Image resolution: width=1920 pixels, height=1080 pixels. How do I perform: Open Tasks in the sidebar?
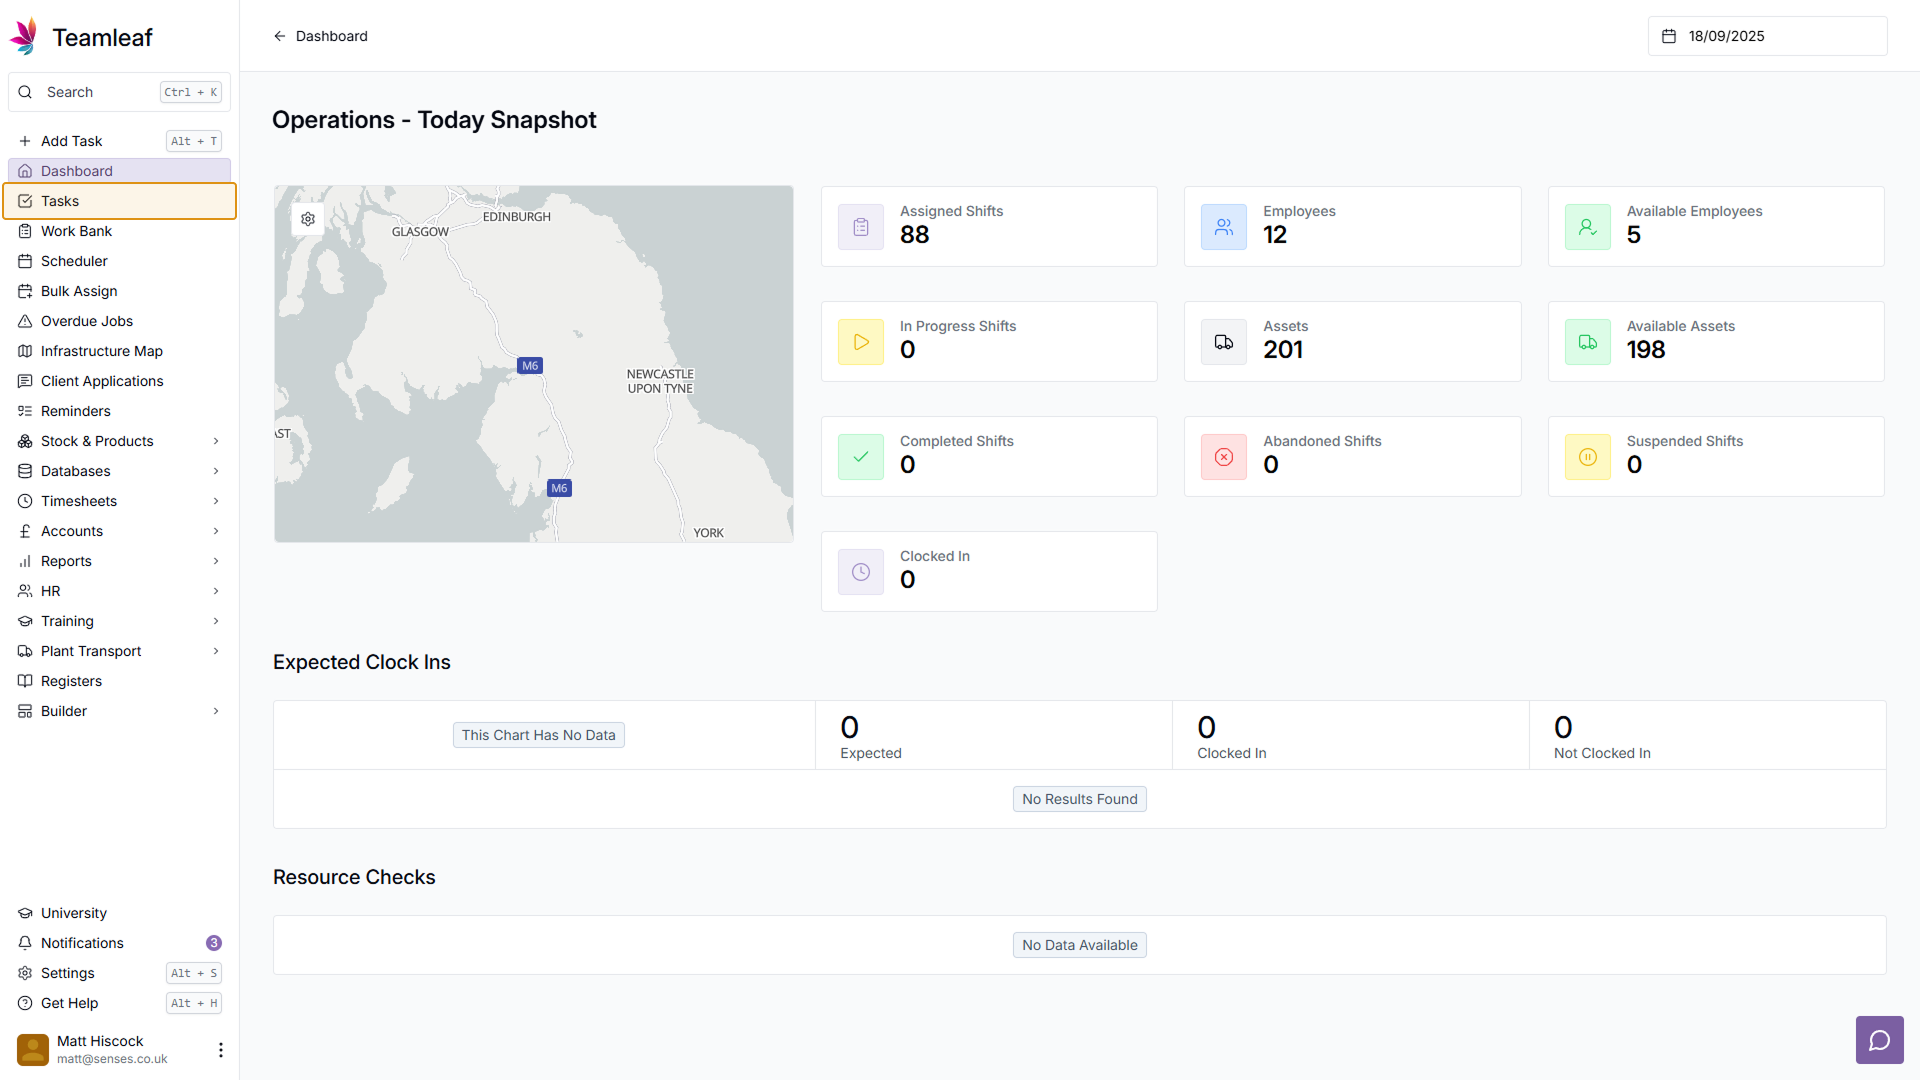(60, 201)
